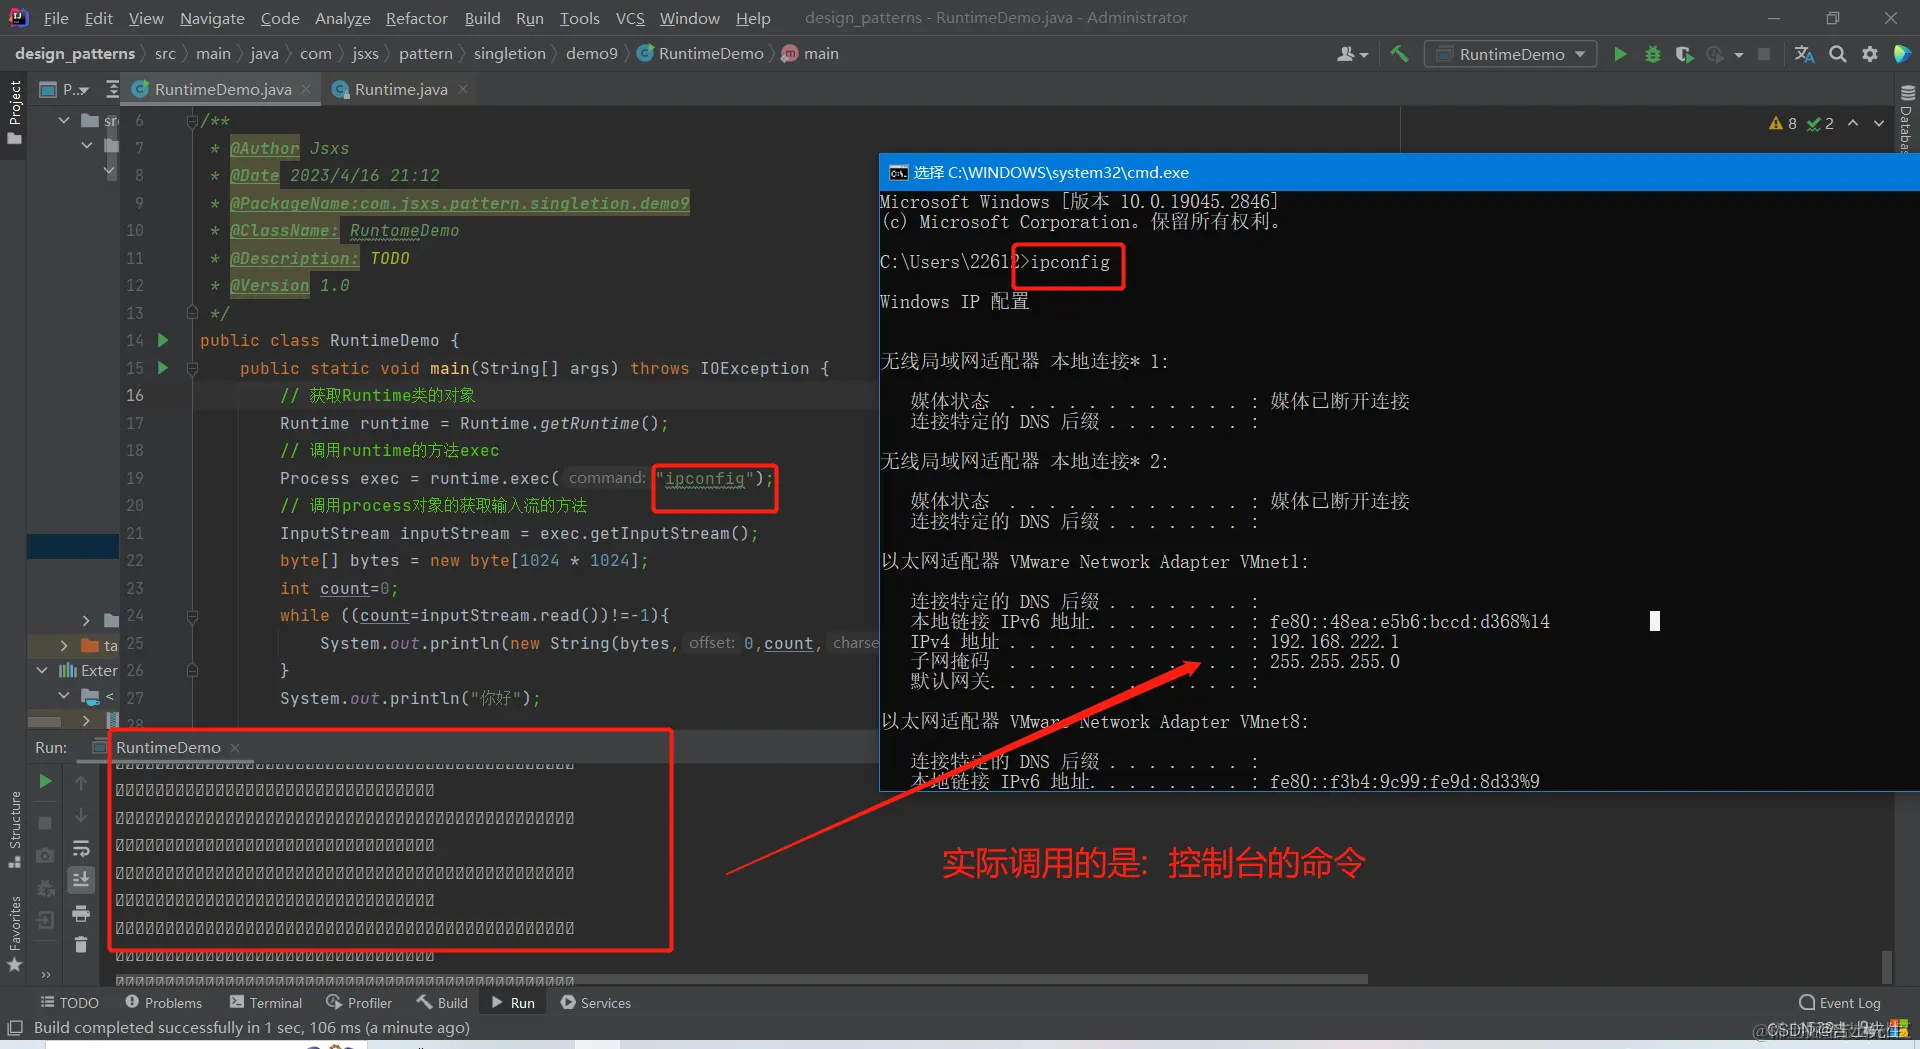Switch to the Runtime.java editor tab
This screenshot has width=1920, height=1049.
(401, 89)
